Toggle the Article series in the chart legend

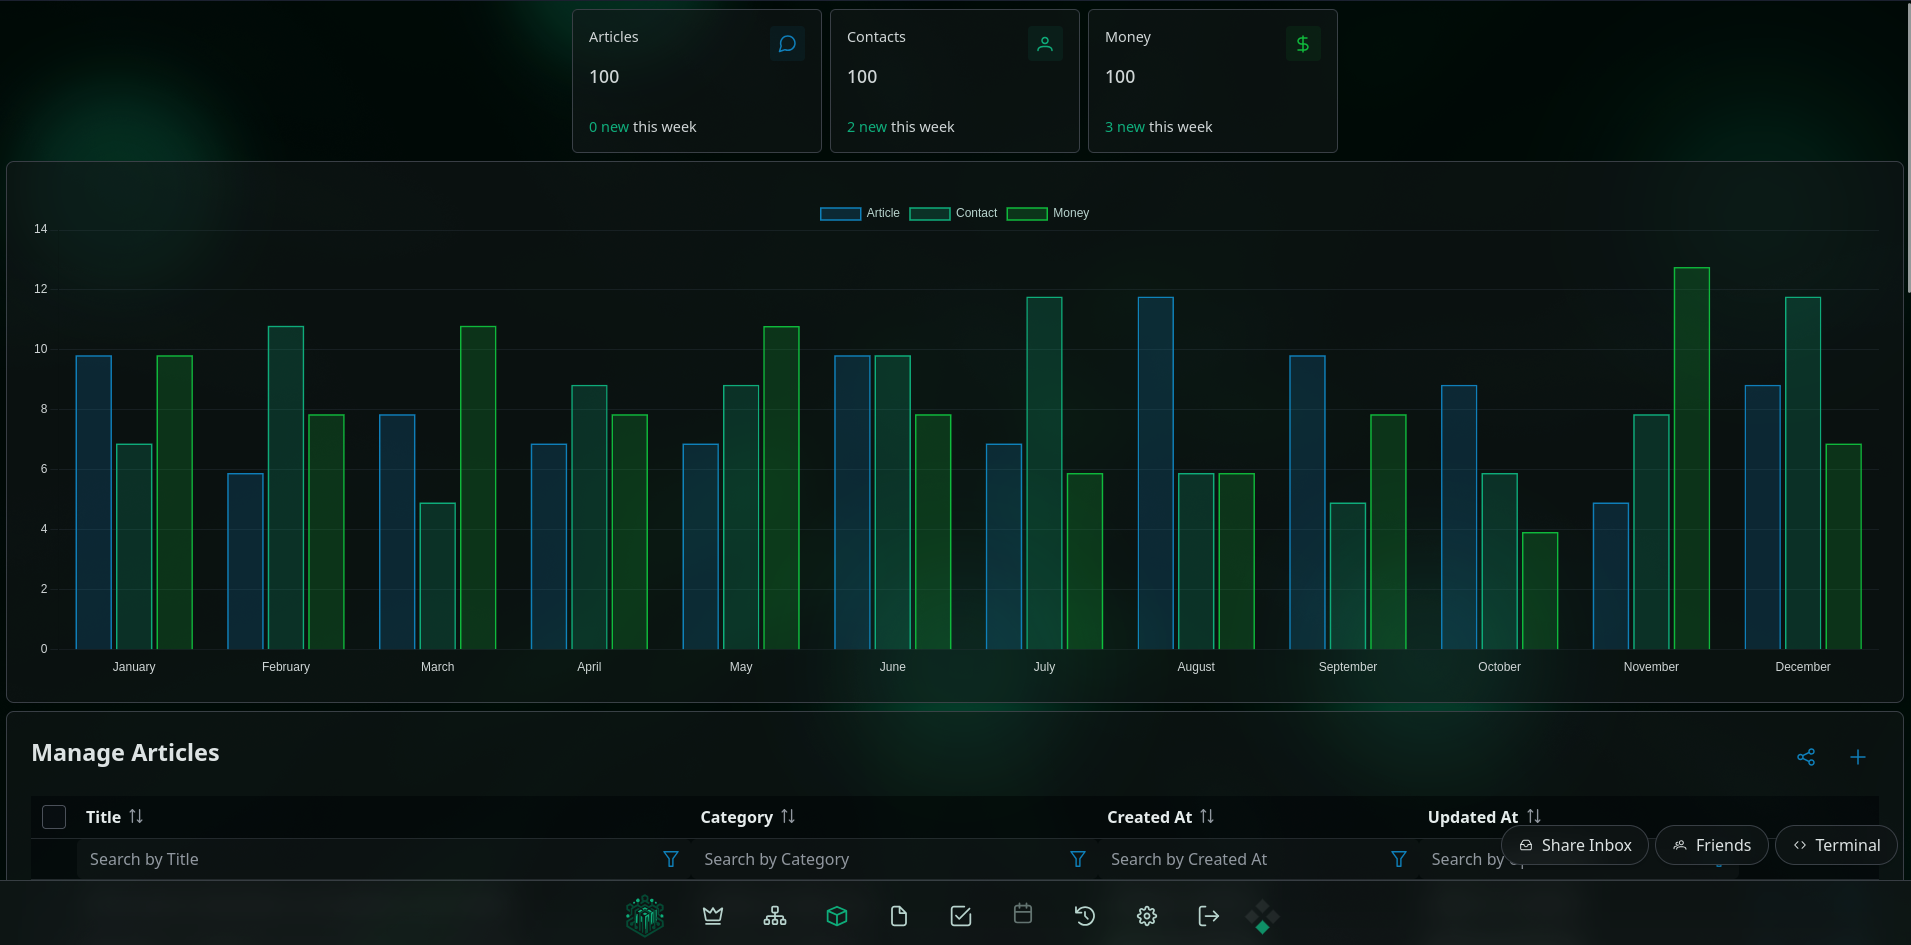click(858, 213)
